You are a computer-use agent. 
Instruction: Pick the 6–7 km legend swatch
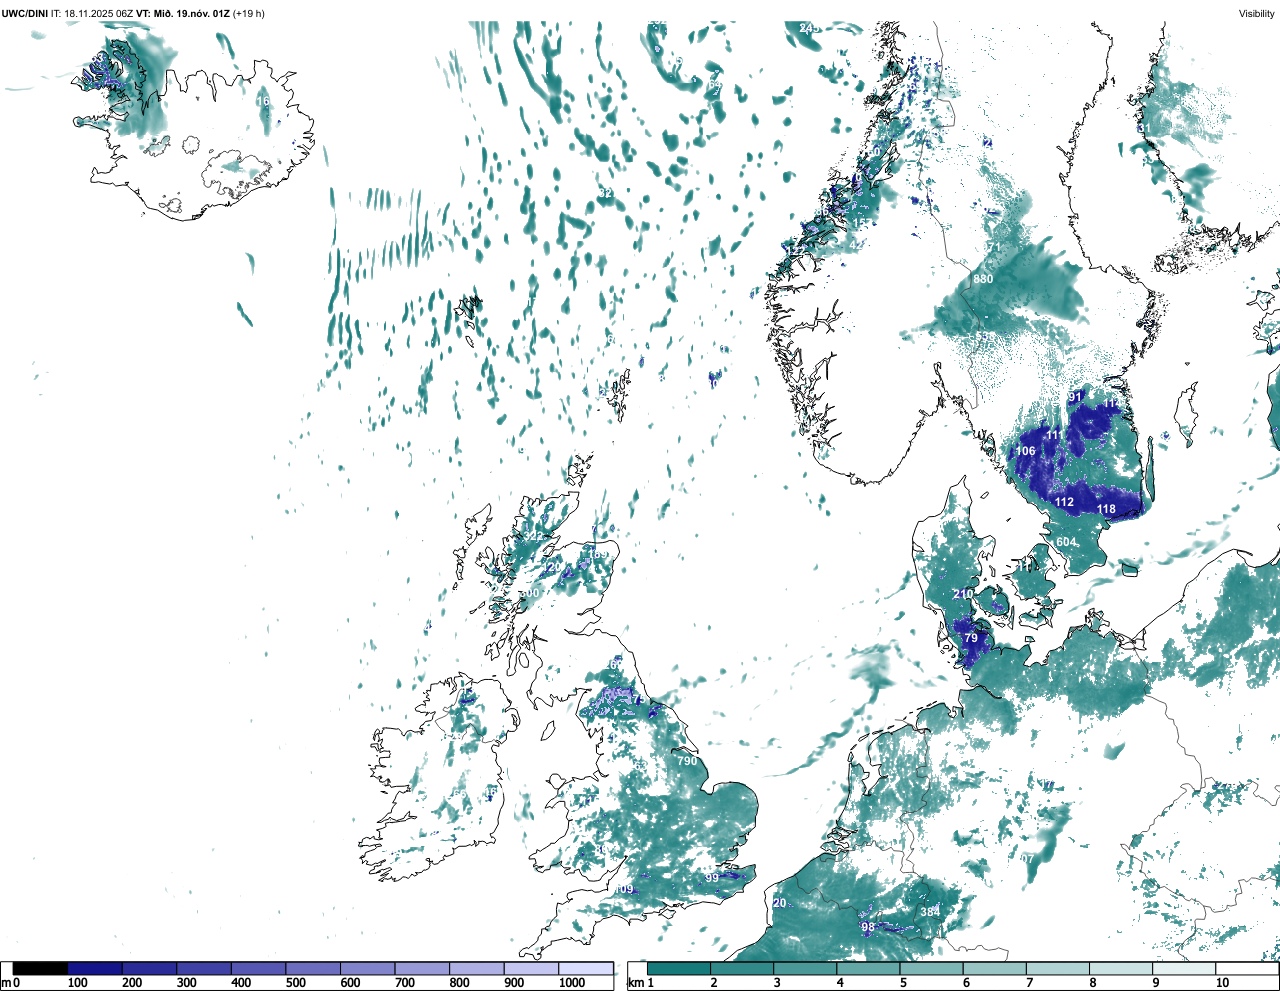point(995,969)
